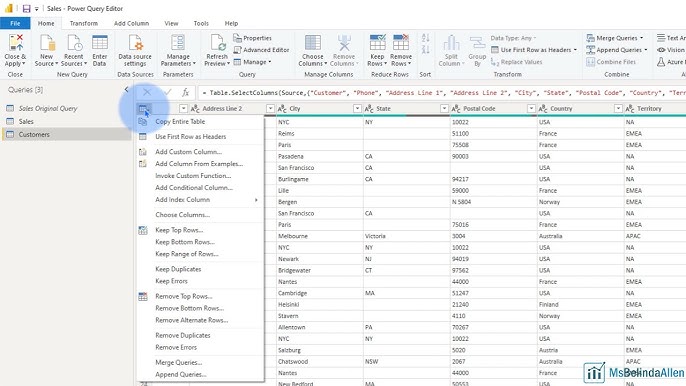The width and height of the screenshot is (686, 386).
Task: Click Use First Row as Headers button
Action: [x=534, y=50]
